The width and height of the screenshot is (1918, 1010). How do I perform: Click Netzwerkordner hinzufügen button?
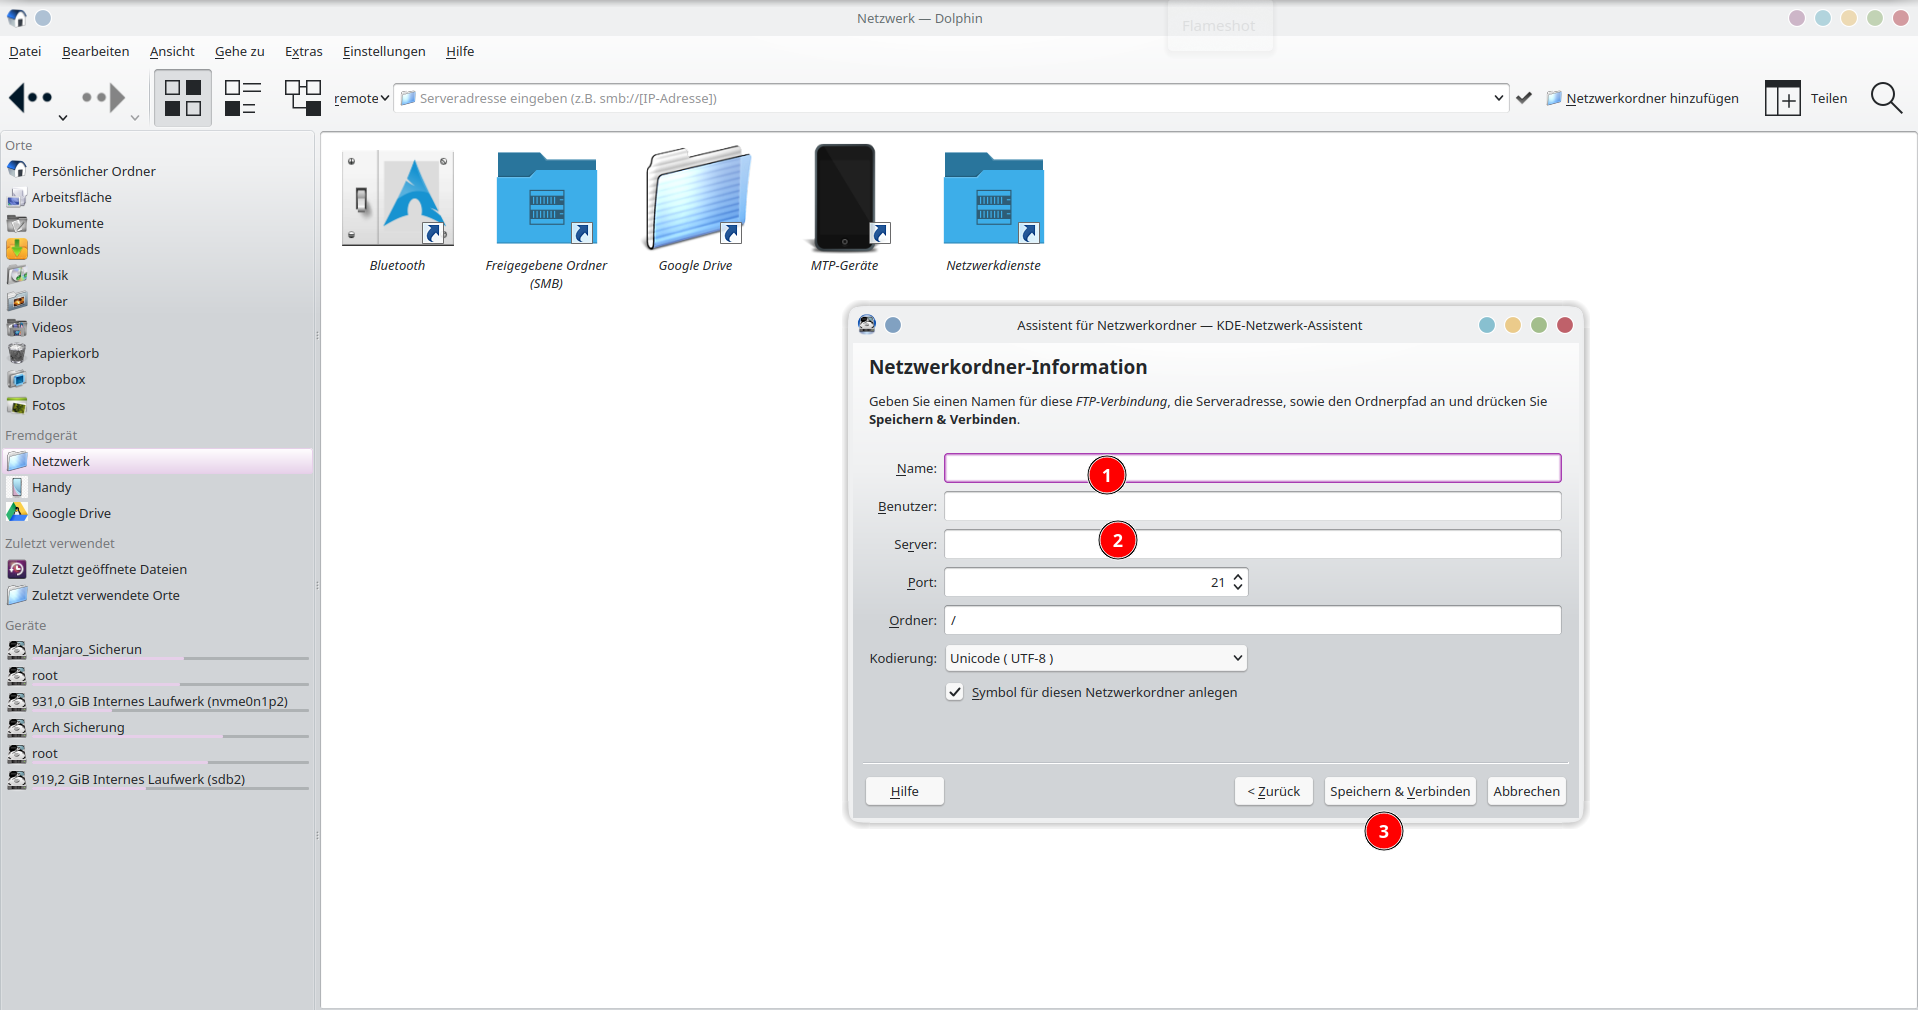tap(1642, 98)
